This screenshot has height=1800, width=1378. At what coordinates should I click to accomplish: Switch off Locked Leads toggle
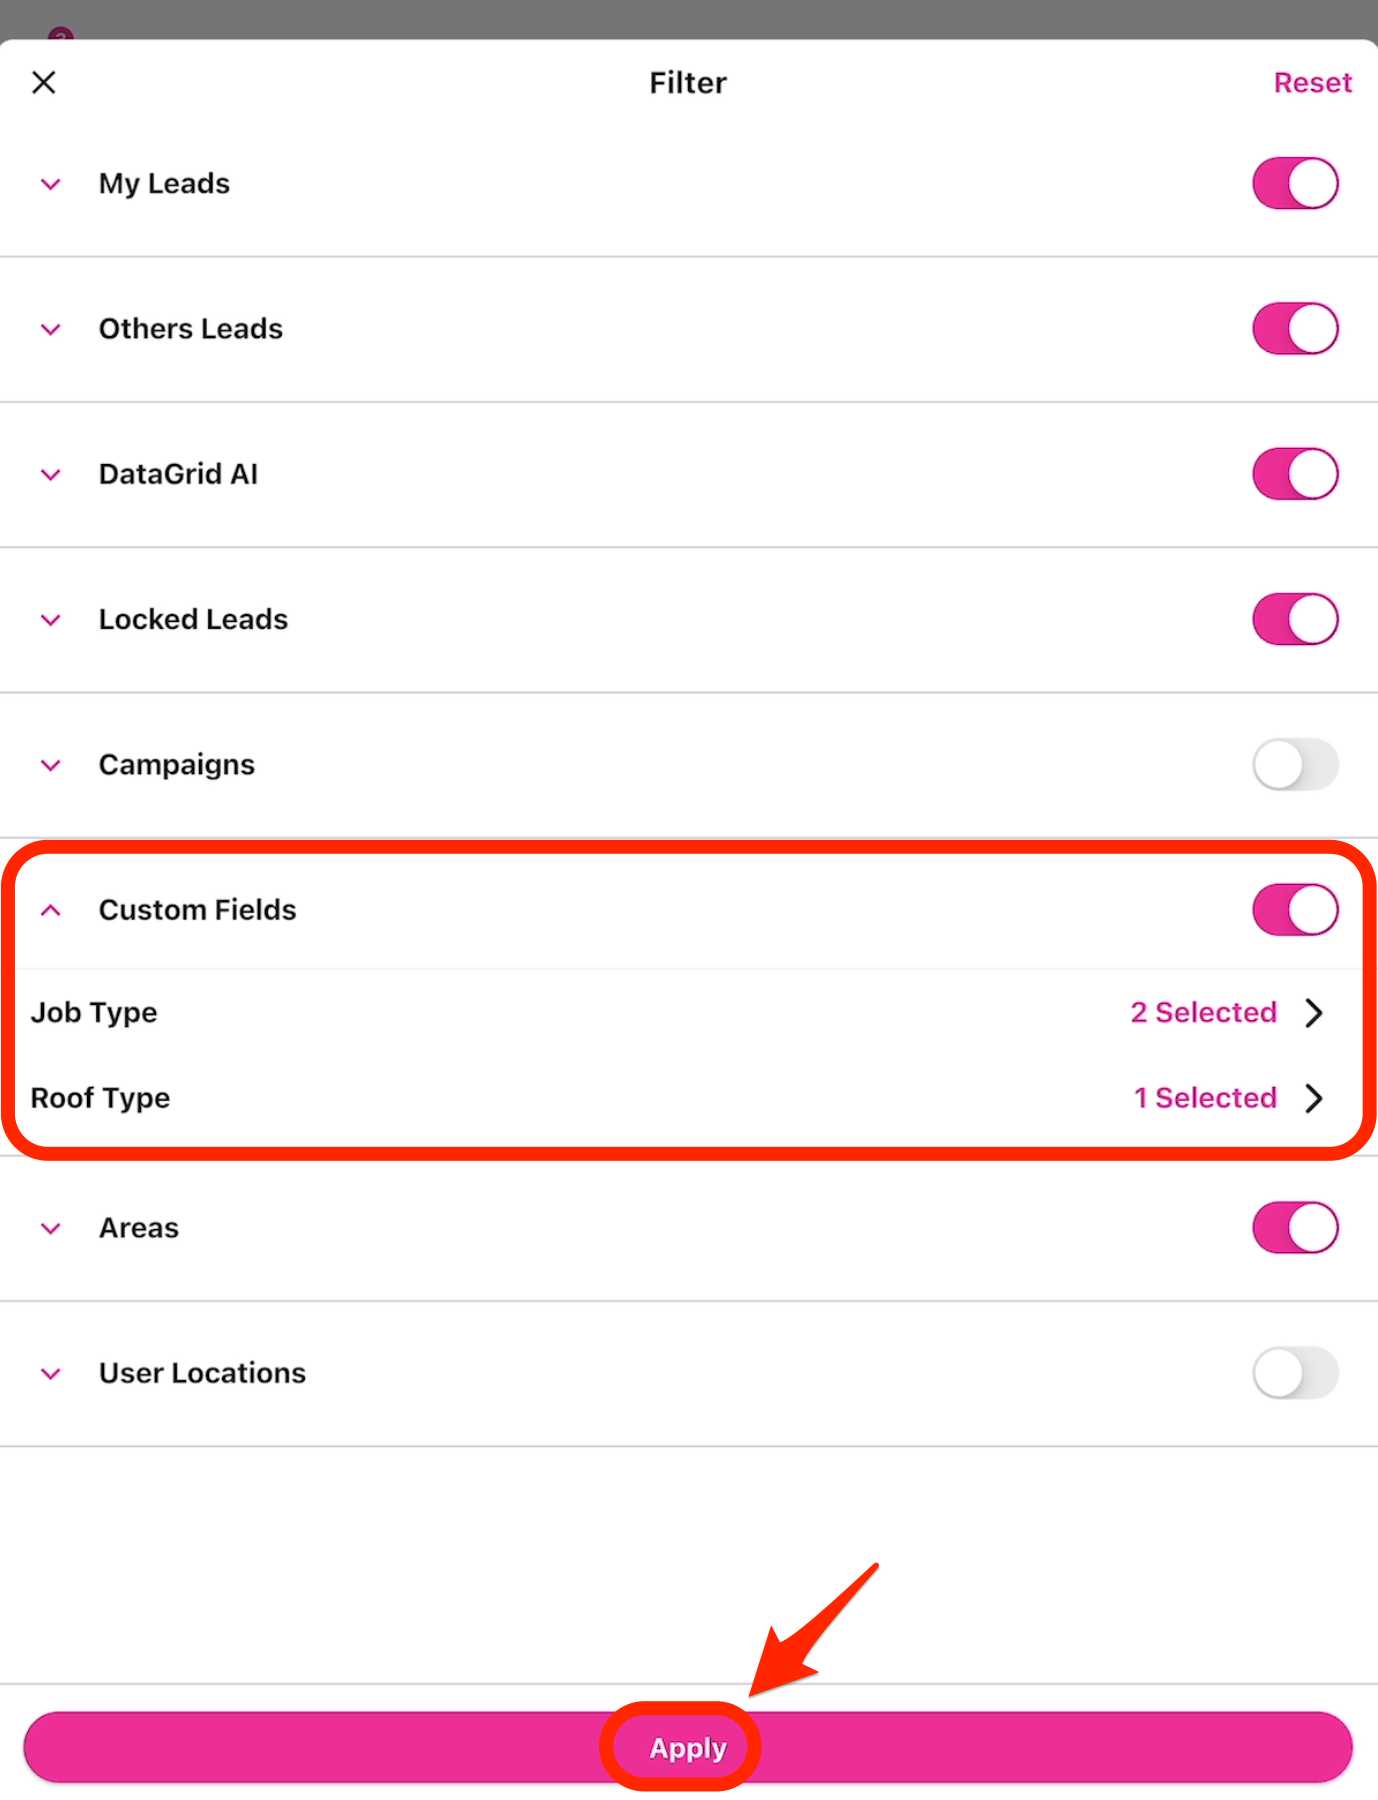point(1295,619)
